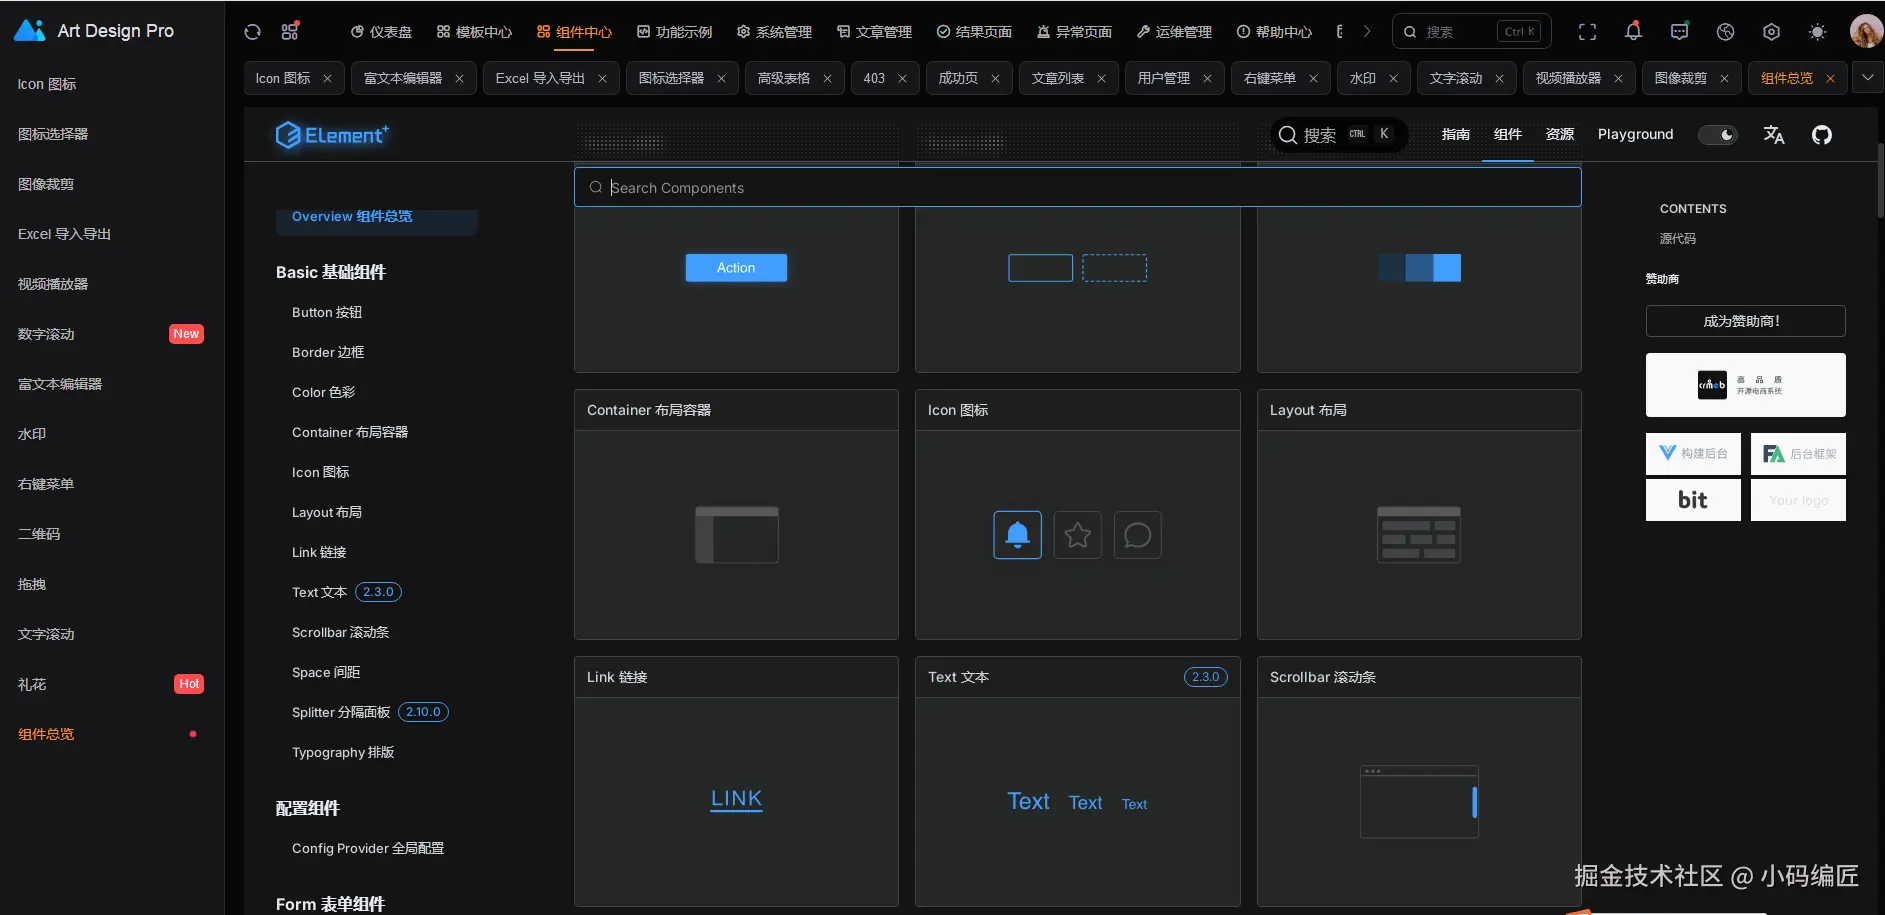This screenshot has width=1885, height=915.
Task: Open the 帮助中心 top menu
Action: click(x=1274, y=32)
